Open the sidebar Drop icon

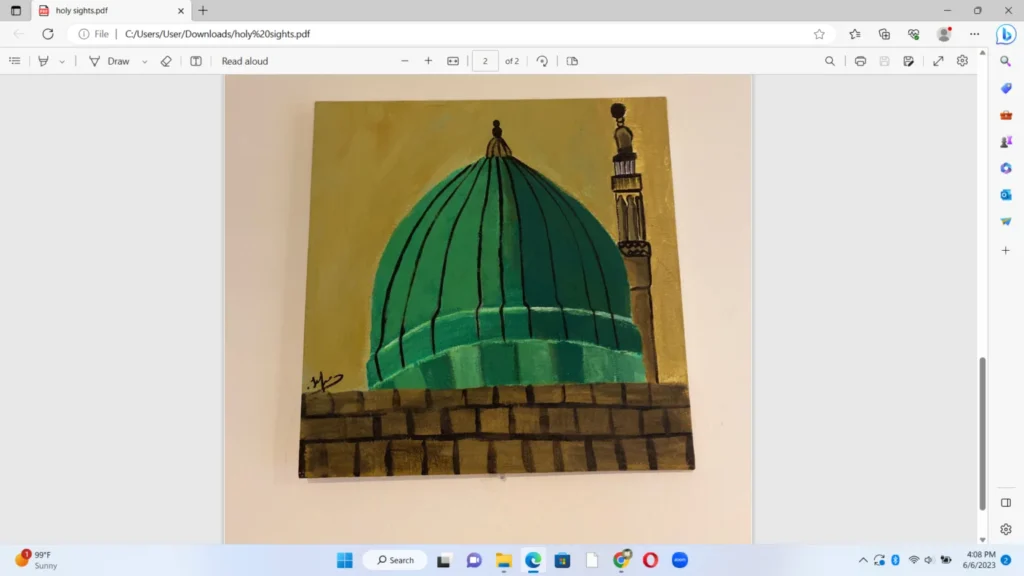(1006, 221)
